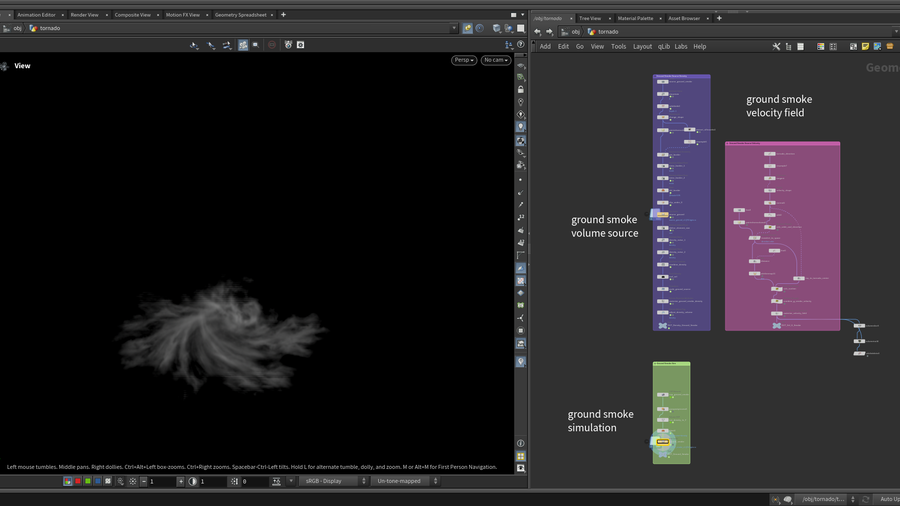Click the network editor back arrow
The width and height of the screenshot is (900, 506).
click(x=537, y=31)
